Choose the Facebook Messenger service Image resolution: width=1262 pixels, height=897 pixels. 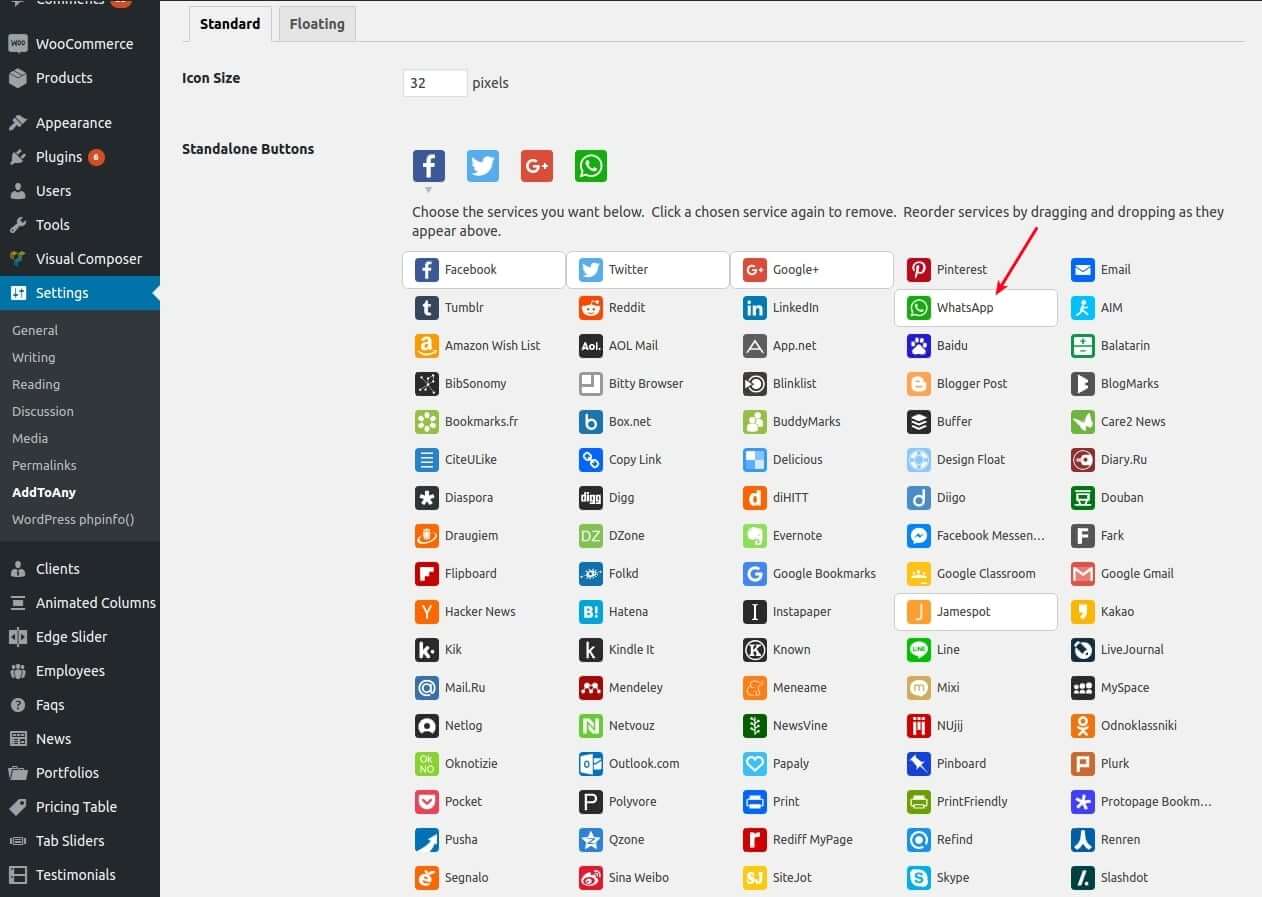click(x=975, y=536)
